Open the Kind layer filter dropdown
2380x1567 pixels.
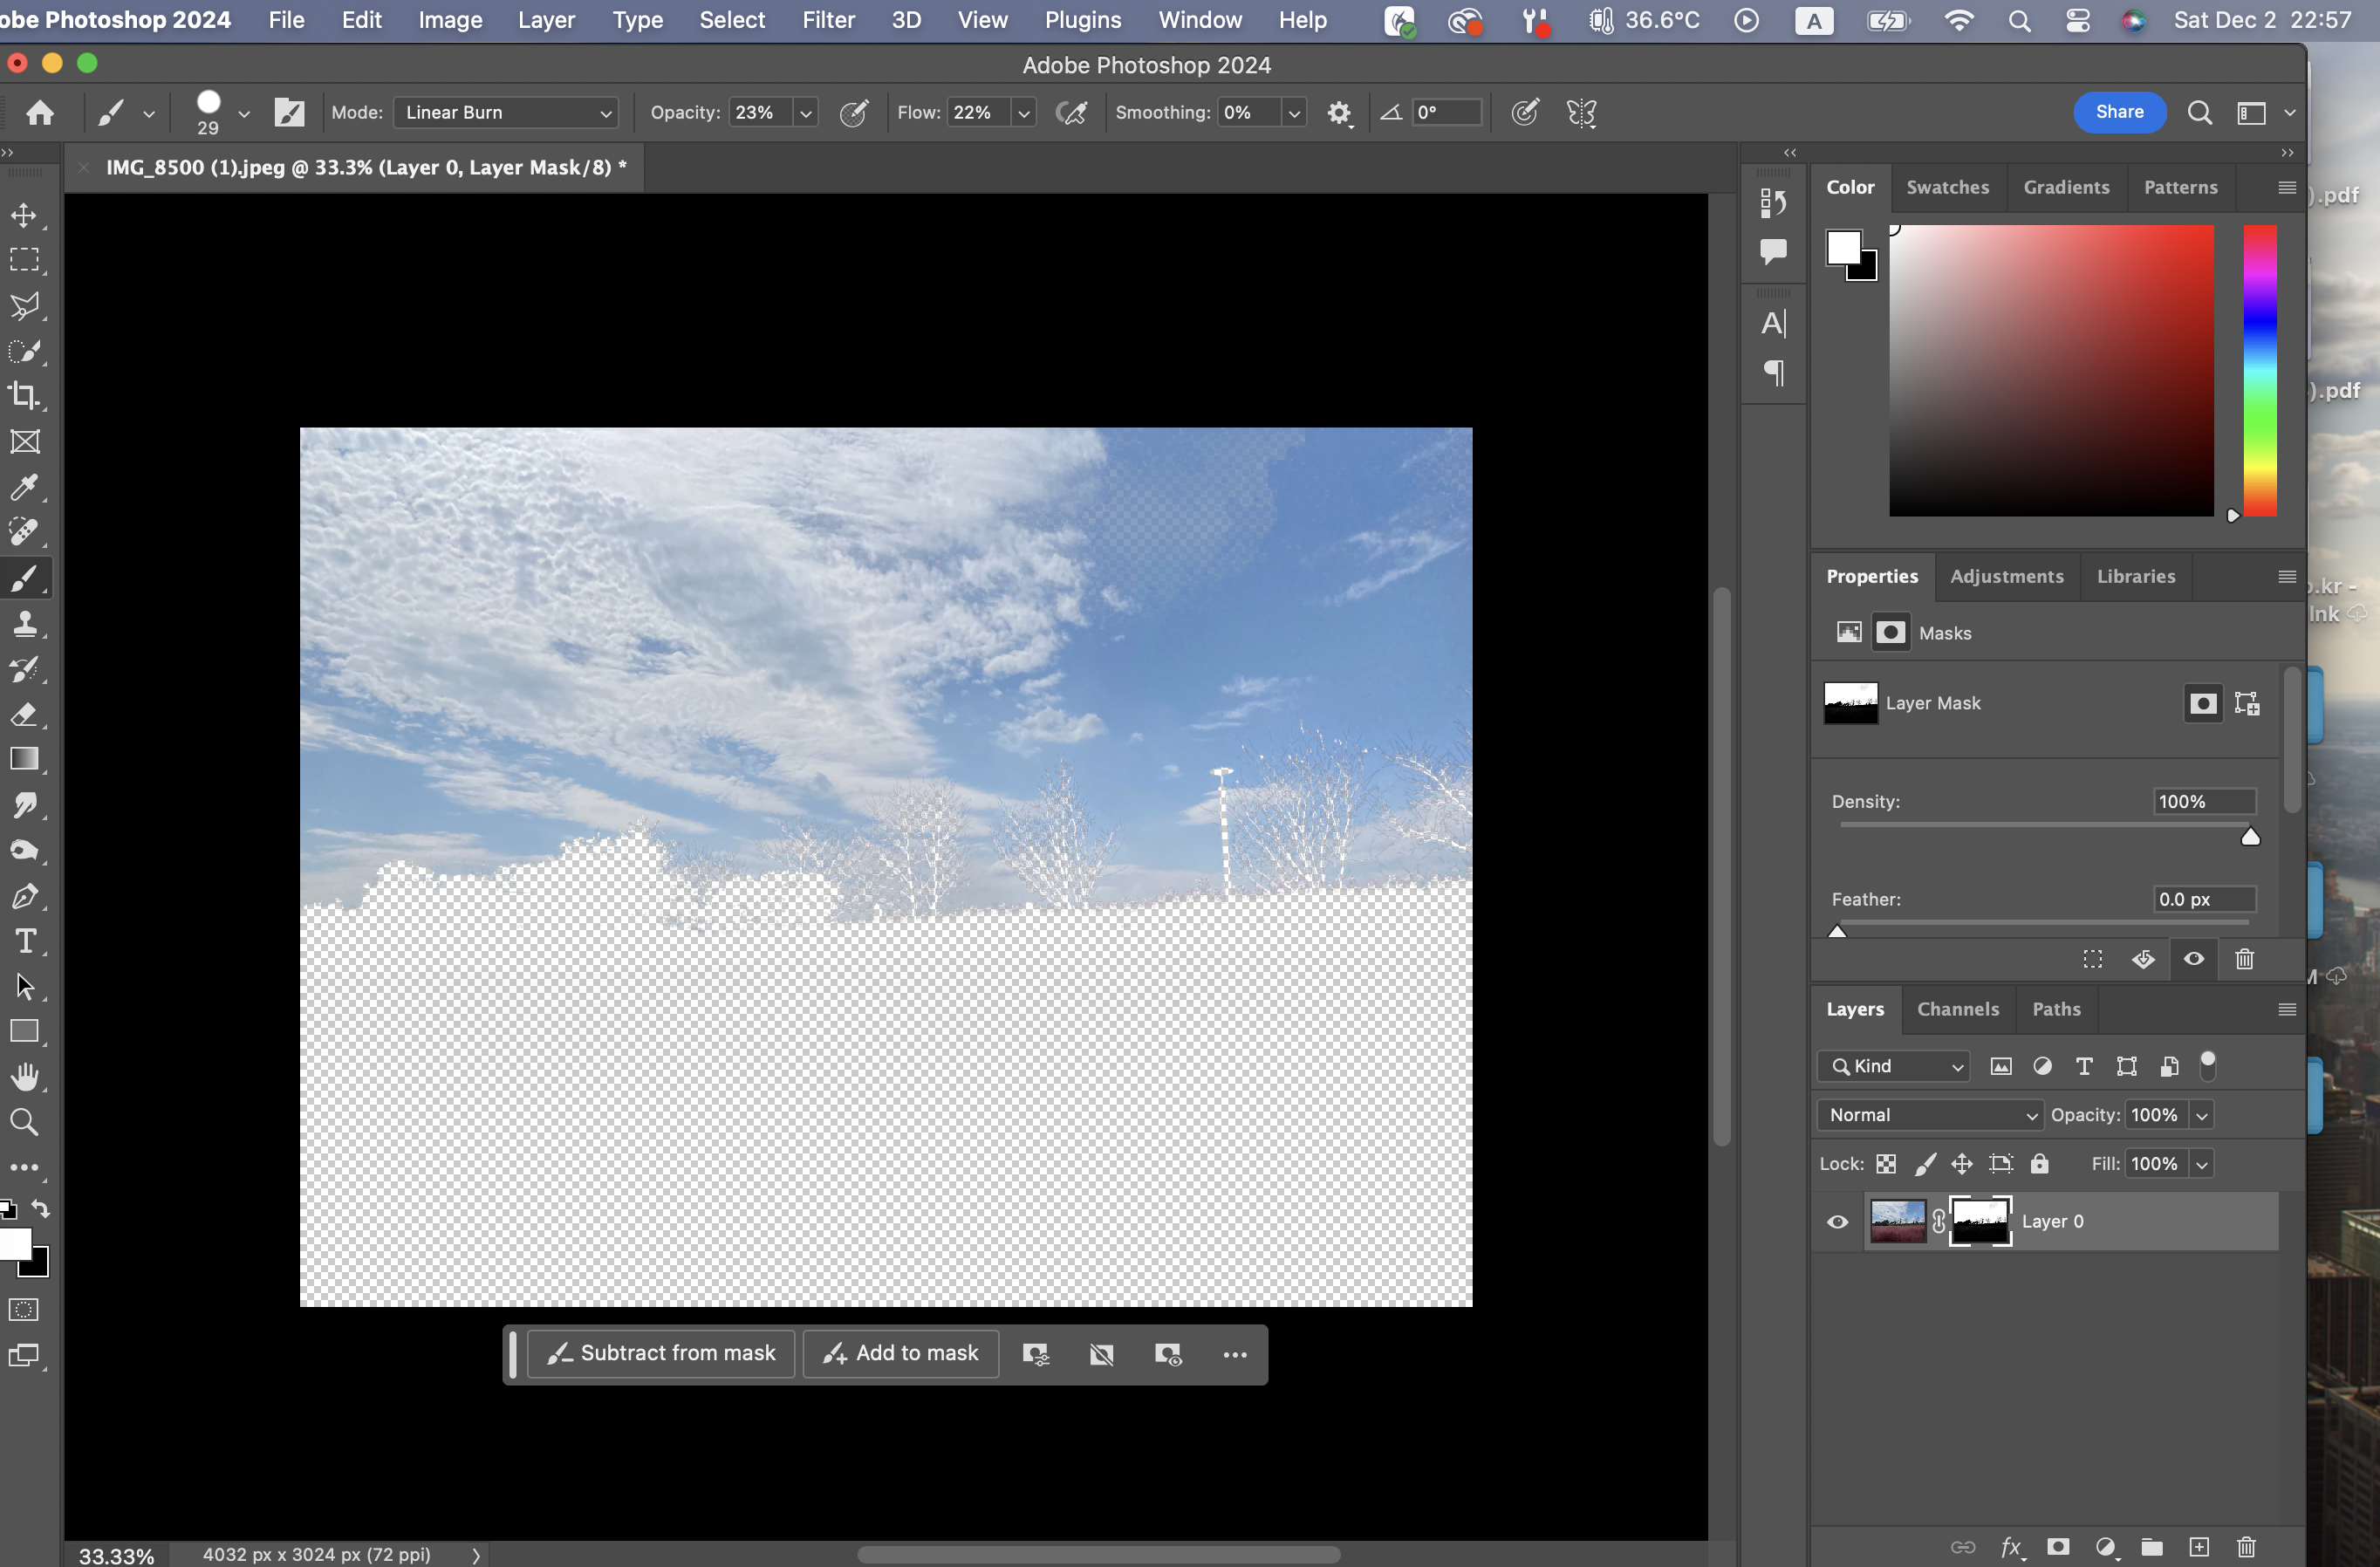pyautogui.click(x=1894, y=1066)
